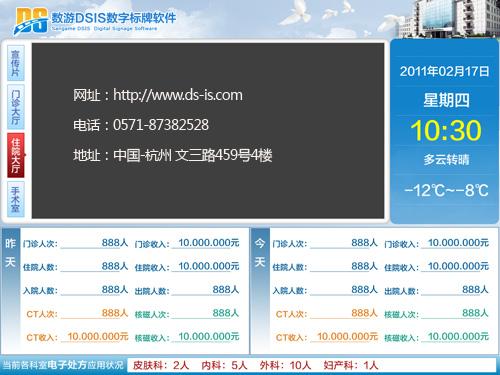Select the 手术室 side tab

point(16,199)
